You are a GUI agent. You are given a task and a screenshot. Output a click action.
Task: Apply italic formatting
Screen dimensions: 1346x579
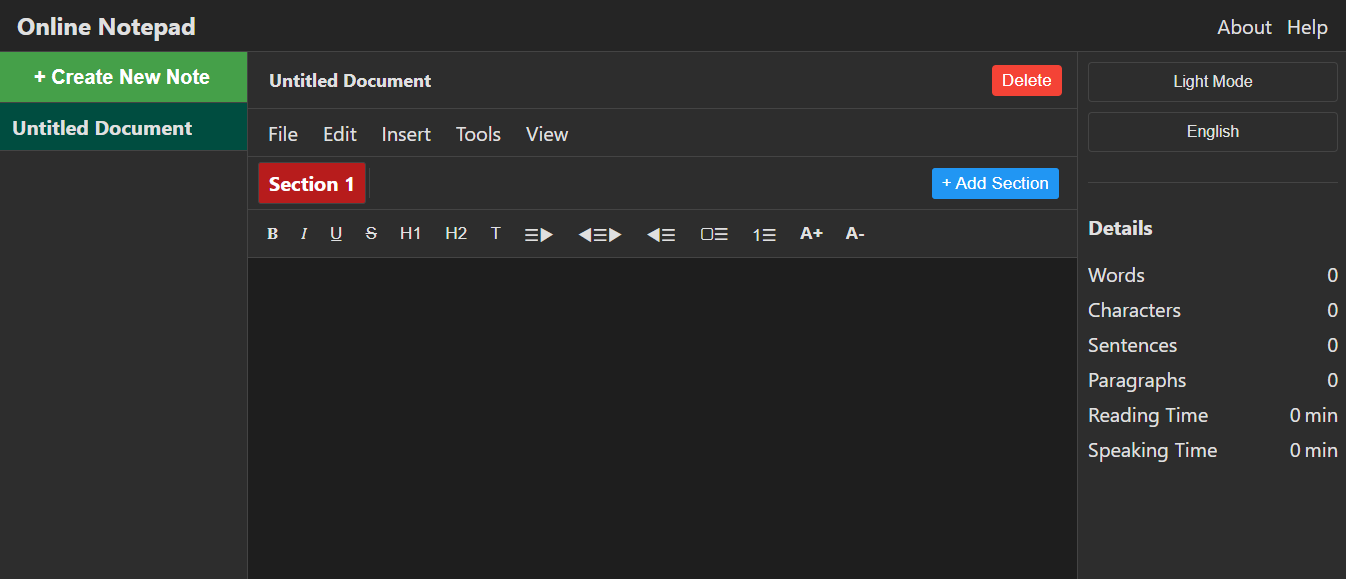coord(304,233)
